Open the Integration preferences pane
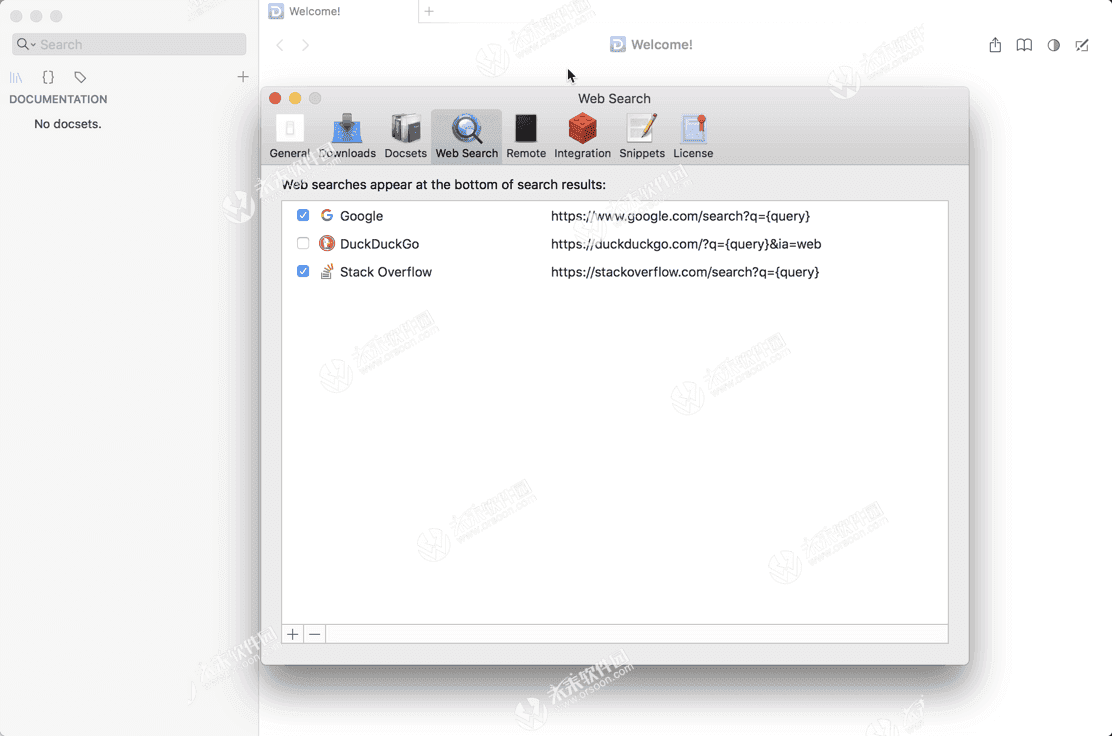Viewport: 1112px width, 736px height. 582,136
